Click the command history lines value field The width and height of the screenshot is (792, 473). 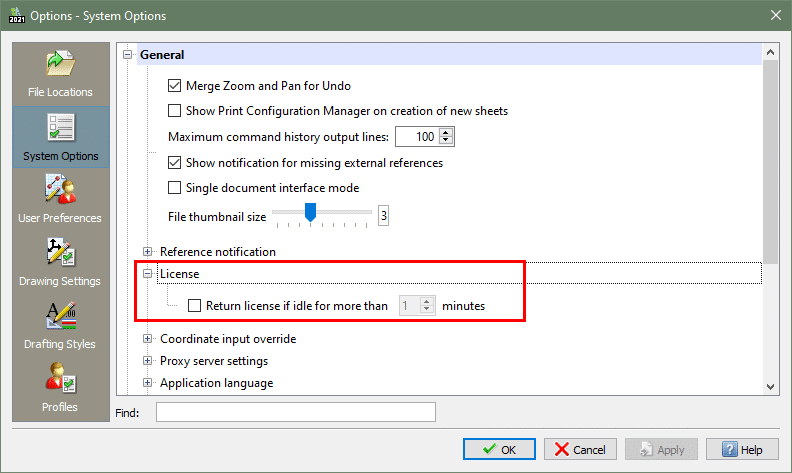[418, 137]
